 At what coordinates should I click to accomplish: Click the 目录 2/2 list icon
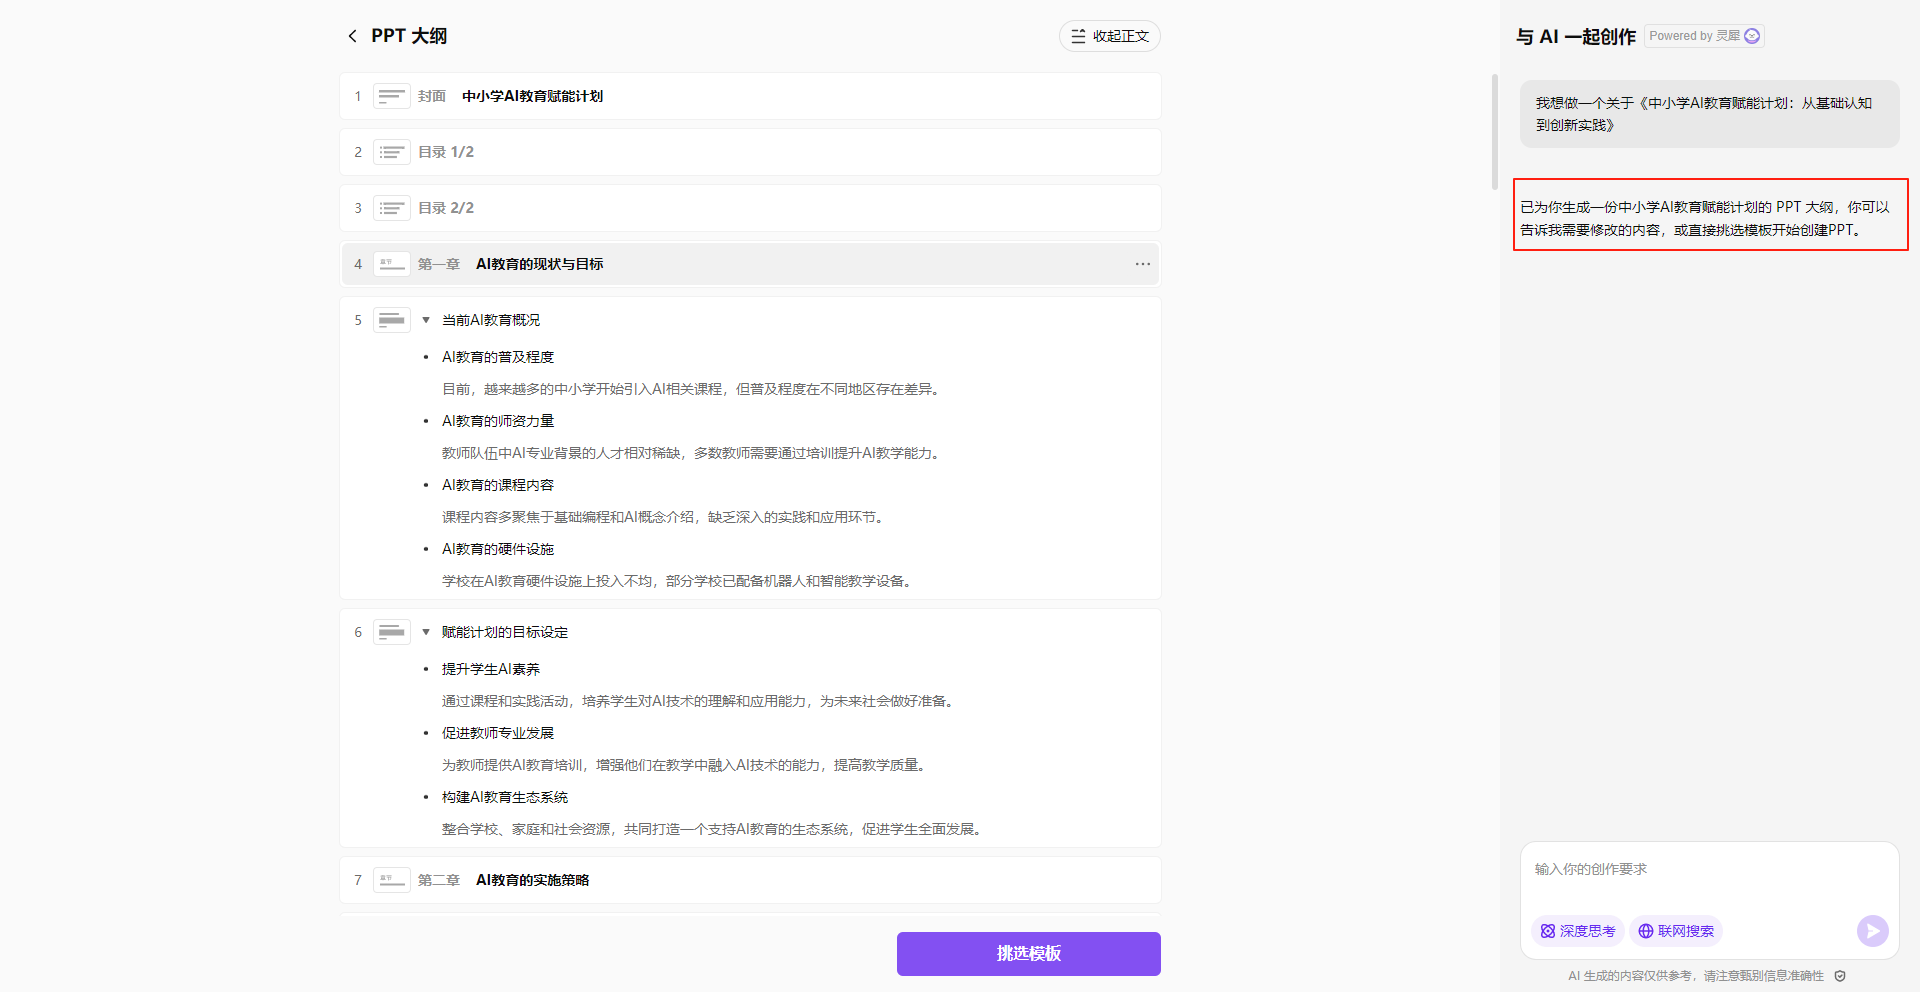click(x=392, y=208)
